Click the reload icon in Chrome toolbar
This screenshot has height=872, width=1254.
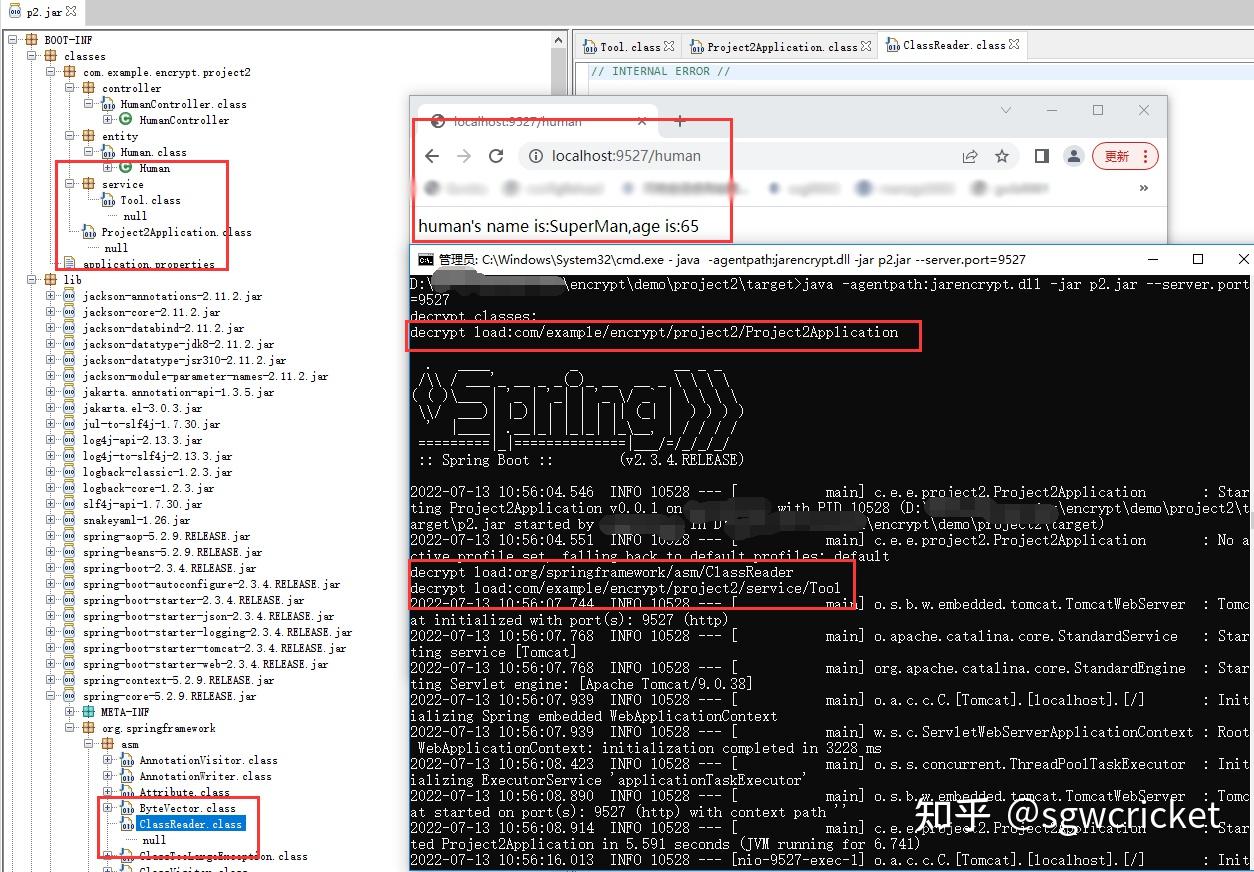coord(497,156)
